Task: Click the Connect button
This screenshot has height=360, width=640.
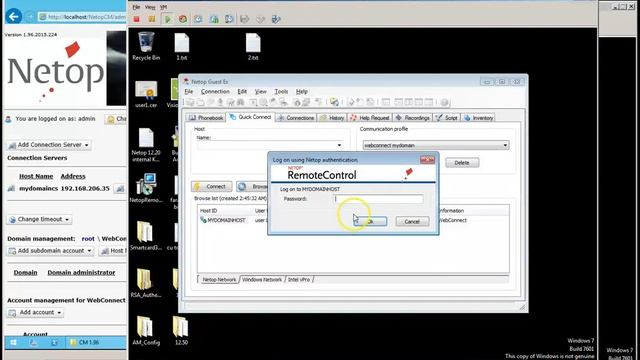Action: click(212, 187)
